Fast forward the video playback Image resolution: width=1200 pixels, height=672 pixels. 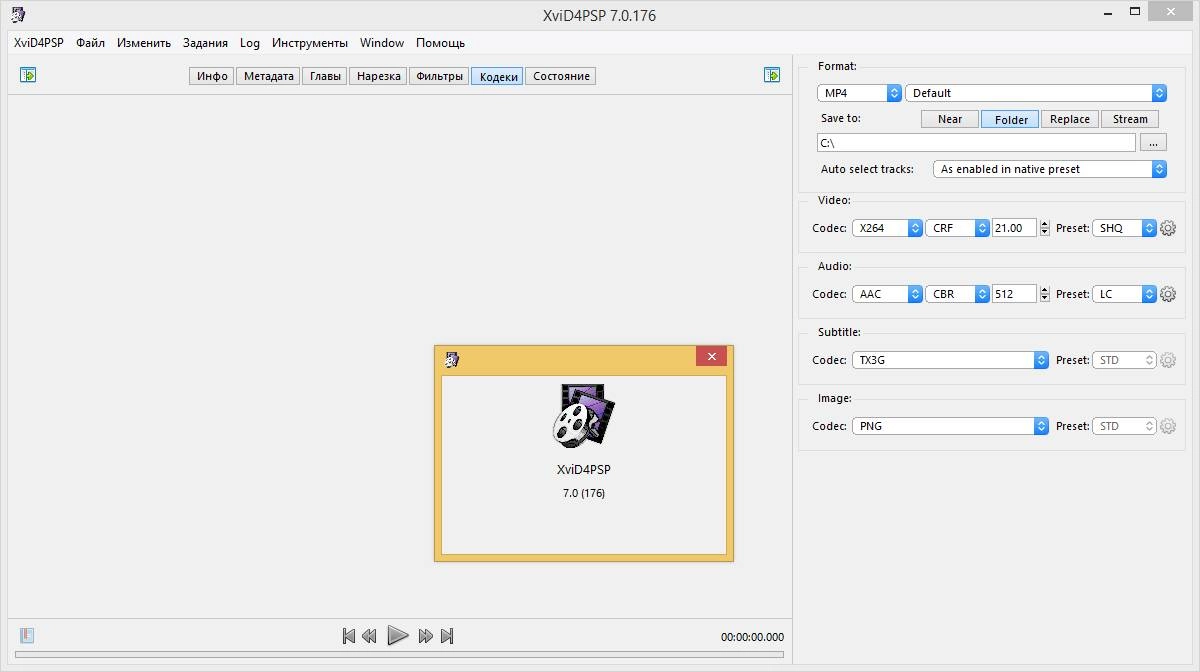coord(426,636)
